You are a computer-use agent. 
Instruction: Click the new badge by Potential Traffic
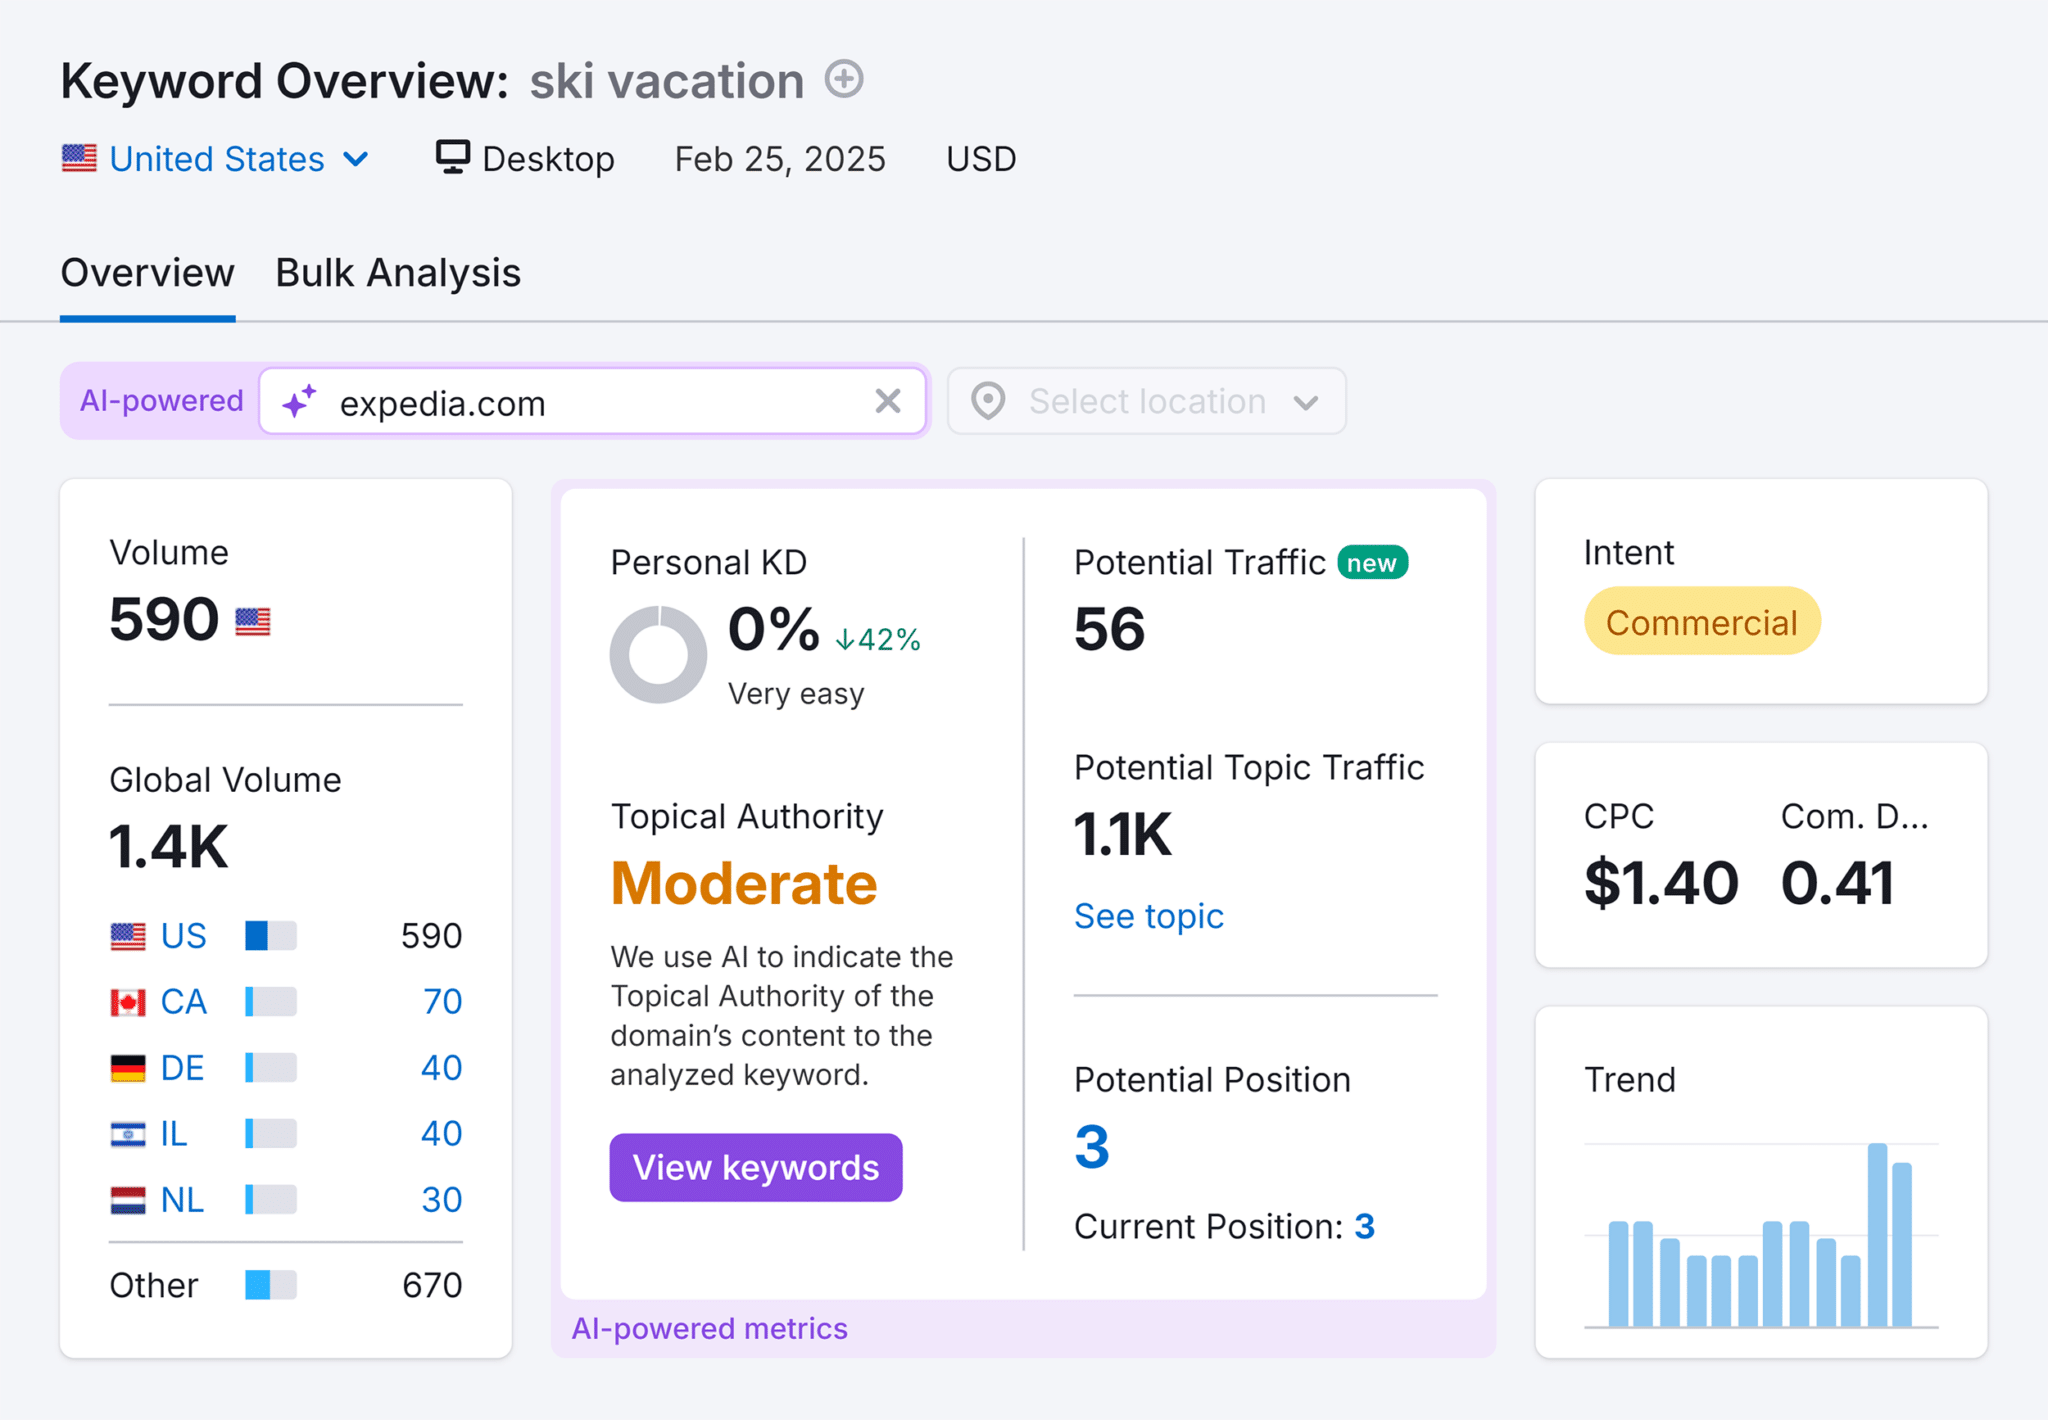[x=1372, y=563]
